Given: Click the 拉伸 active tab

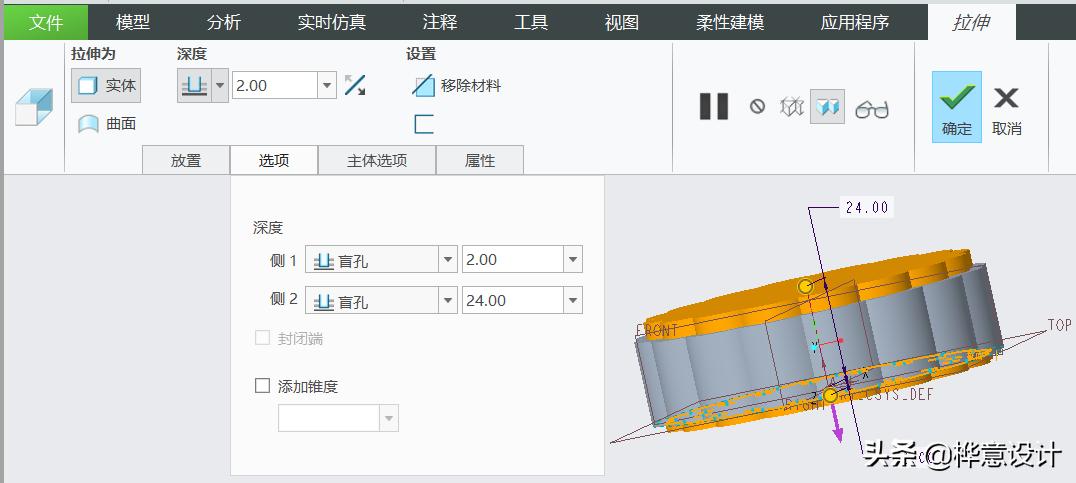Looking at the screenshot, I should 971,22.
